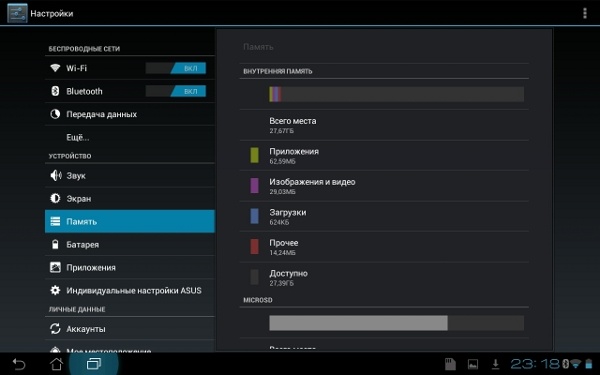Image resolution: width=600 pixels, height=375 pixels.
Task: Open Загрузки 624КБ storage row
Action: click(384, 216)
